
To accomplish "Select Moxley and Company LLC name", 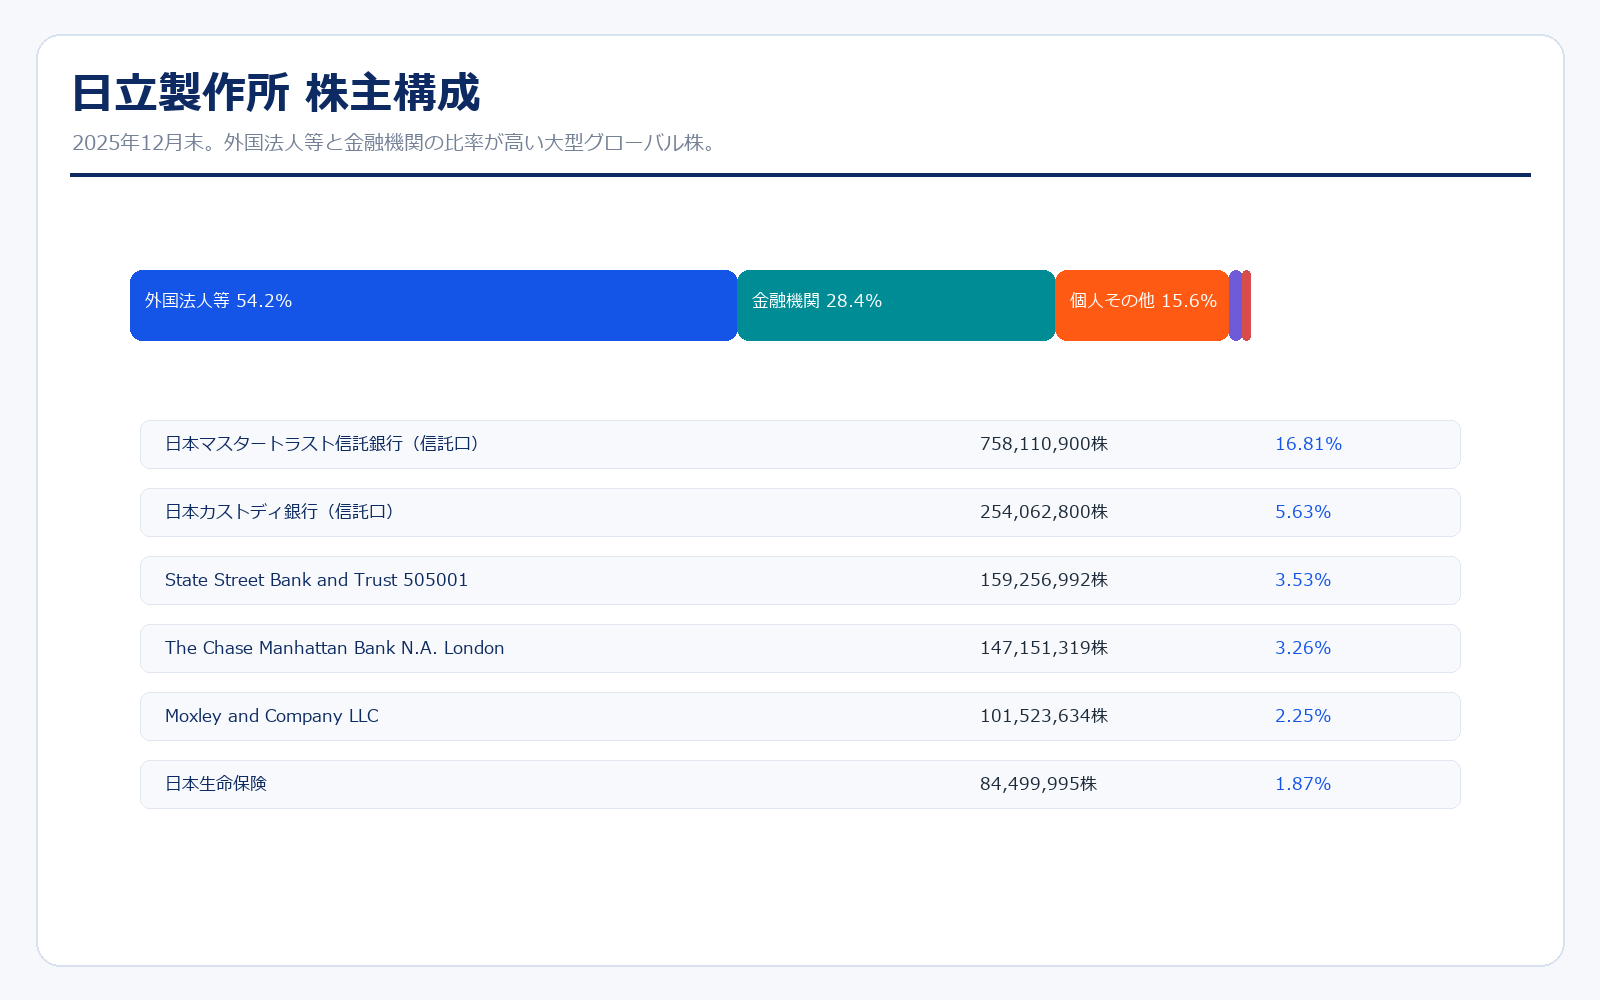I will point(272,716).
